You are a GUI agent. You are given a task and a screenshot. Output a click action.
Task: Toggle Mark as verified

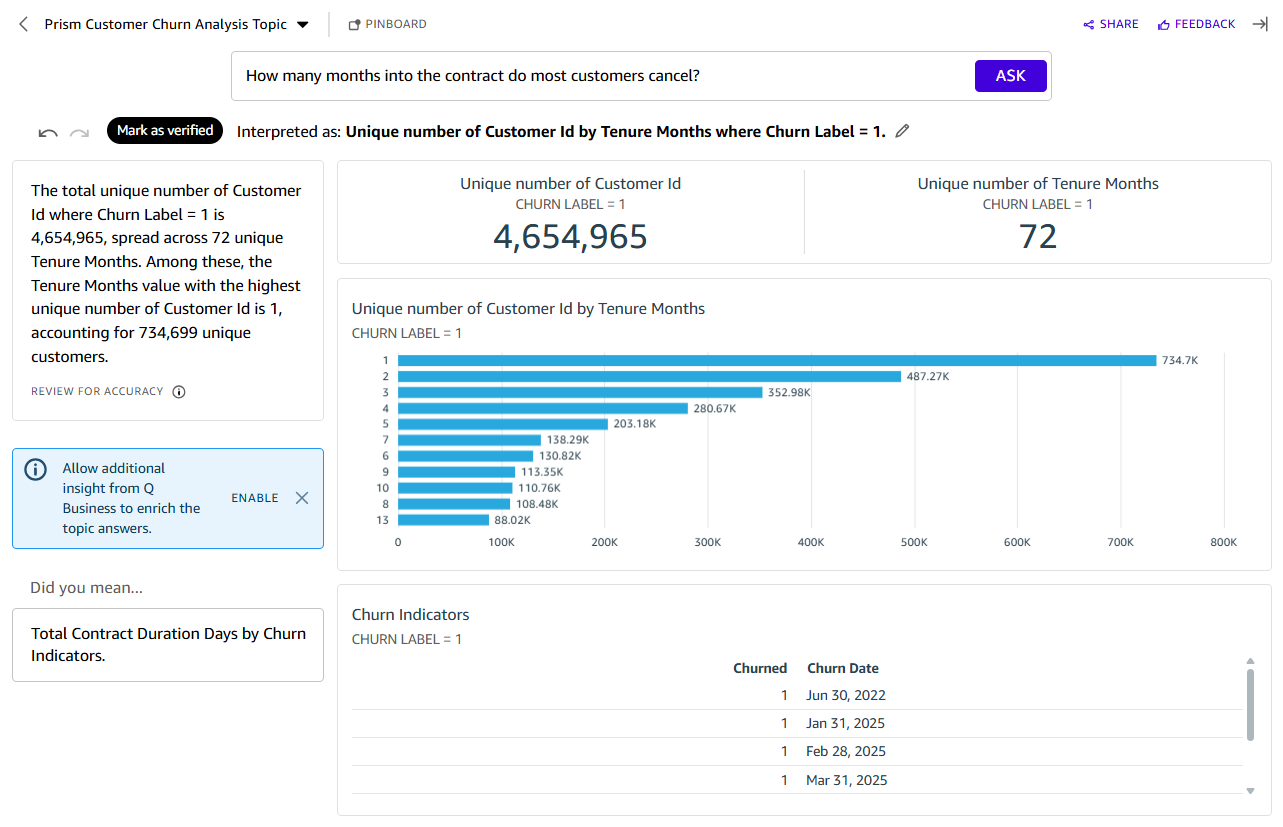pyautogui.click(x=165, y=130)
